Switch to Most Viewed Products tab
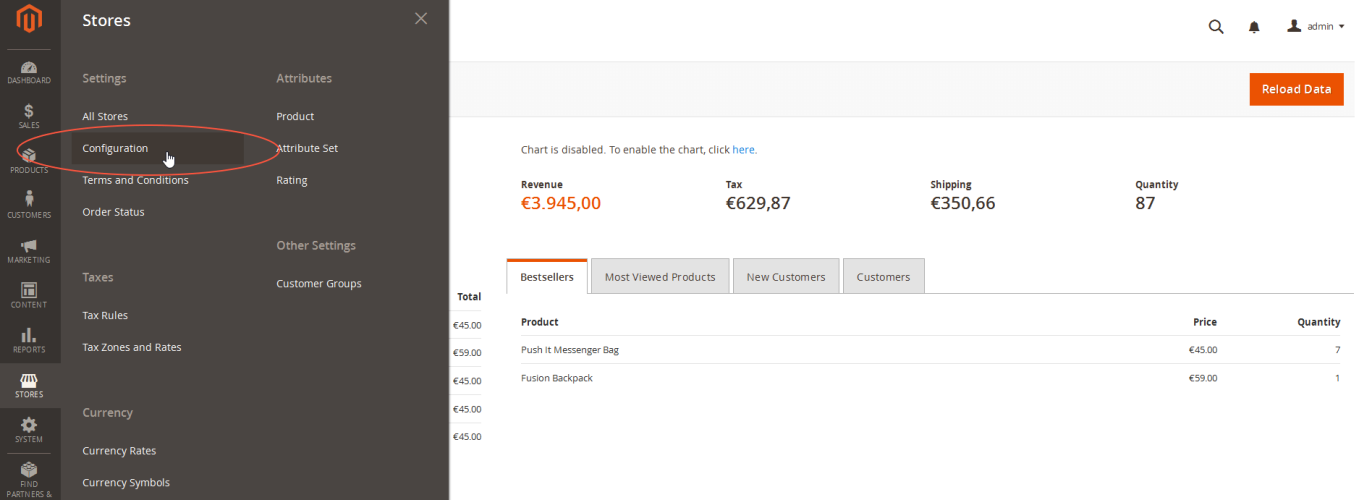Viewport: 1359px width, 500px height. point(660,276)
